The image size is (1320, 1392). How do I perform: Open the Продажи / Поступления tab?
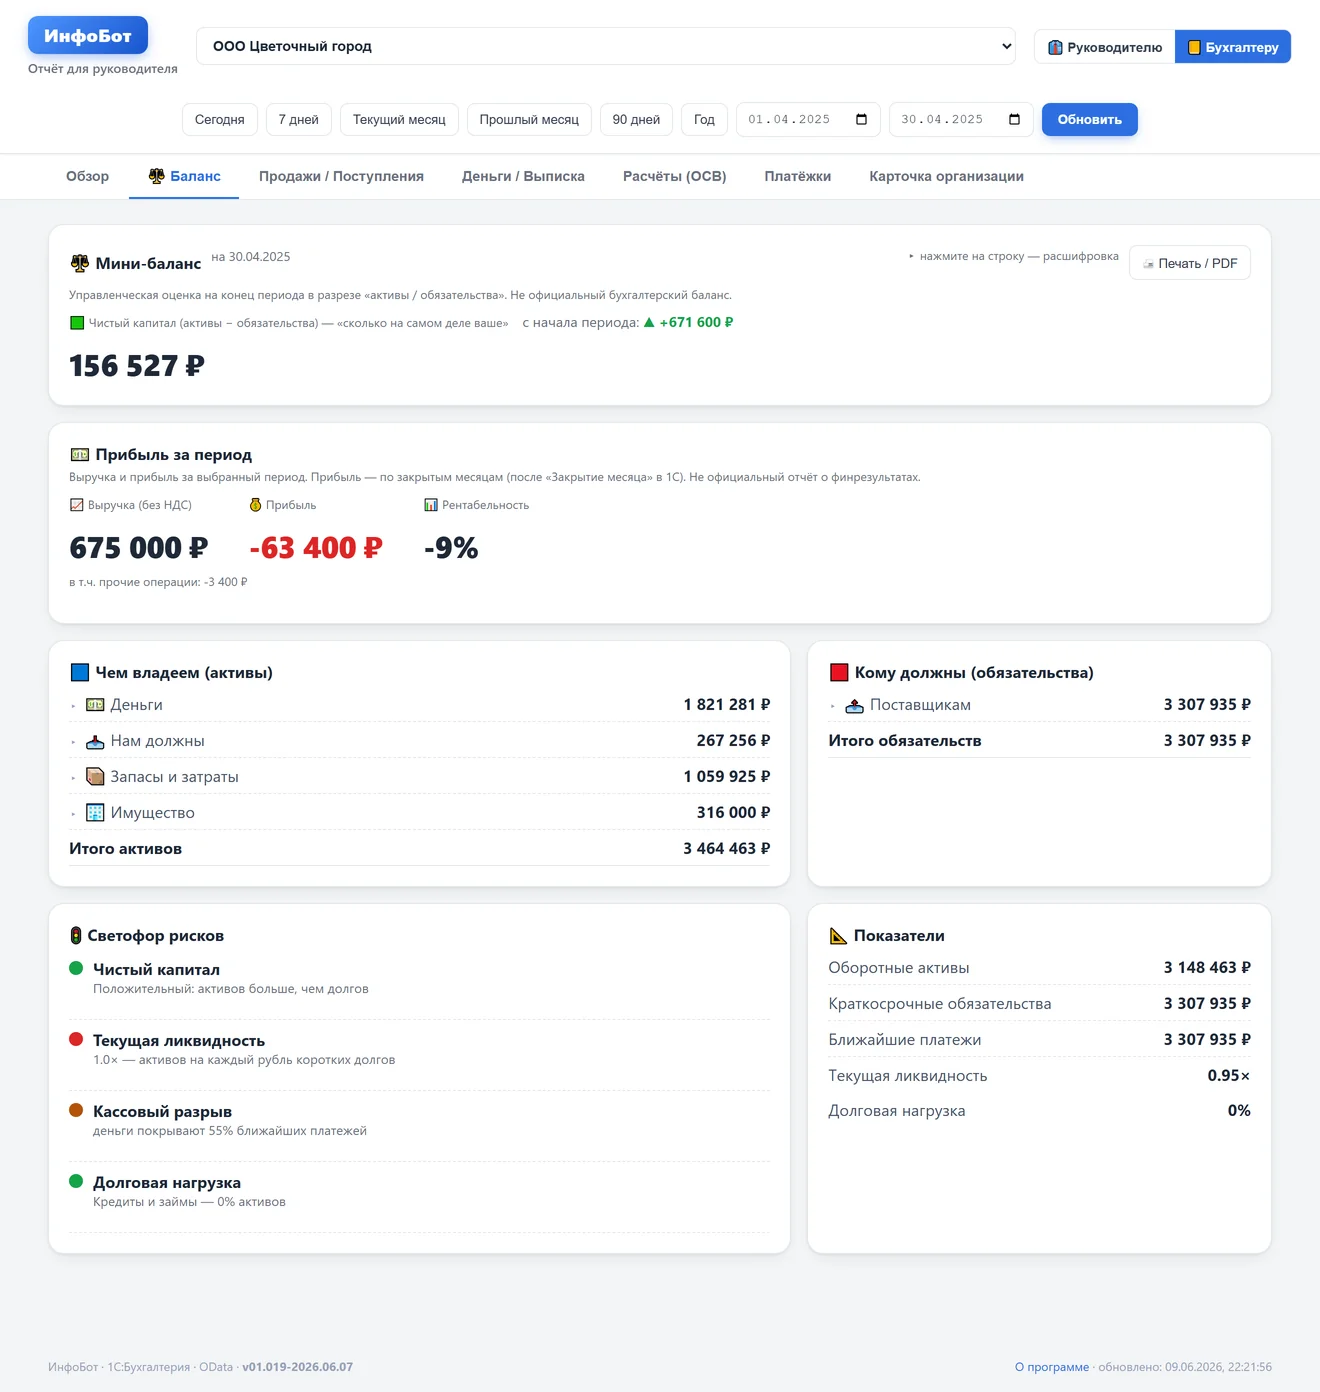pyautogui.click(x=341, y=176)
